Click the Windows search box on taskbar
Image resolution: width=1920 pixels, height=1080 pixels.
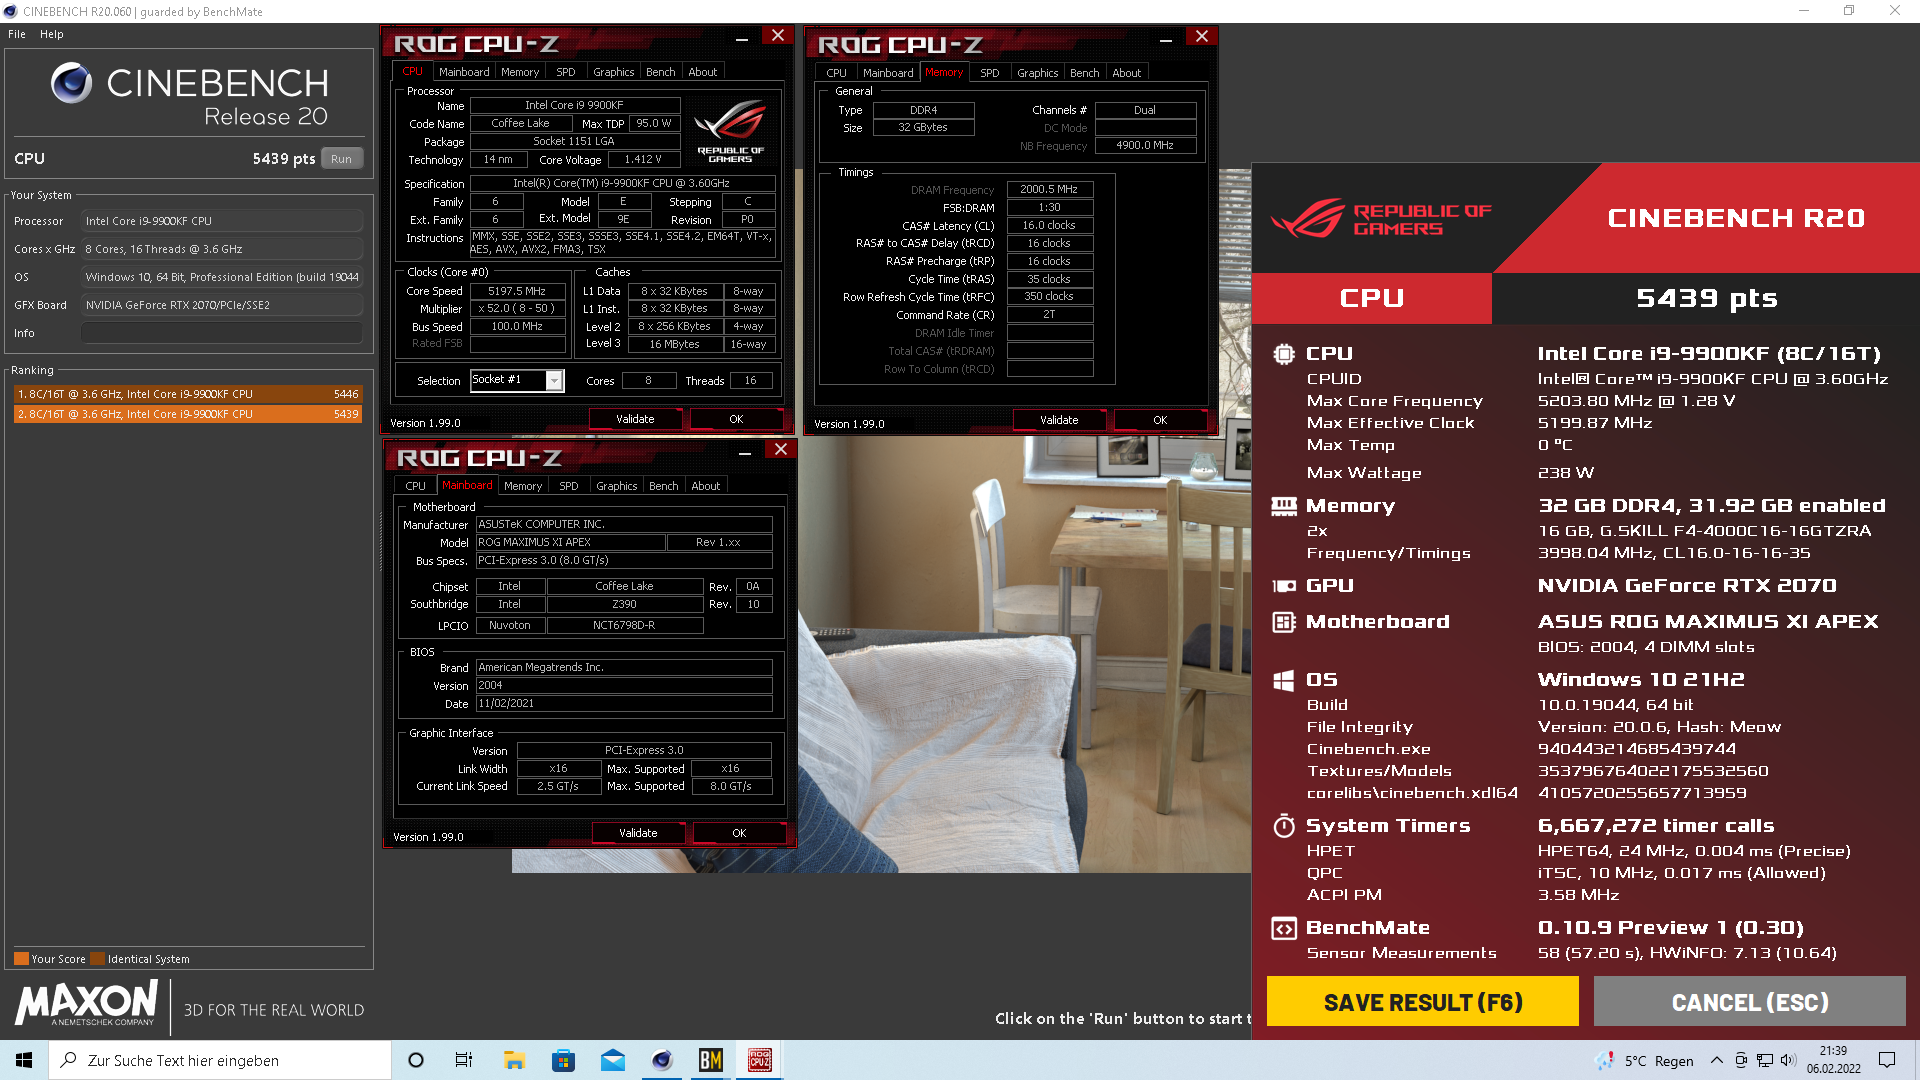[220, 1060]
